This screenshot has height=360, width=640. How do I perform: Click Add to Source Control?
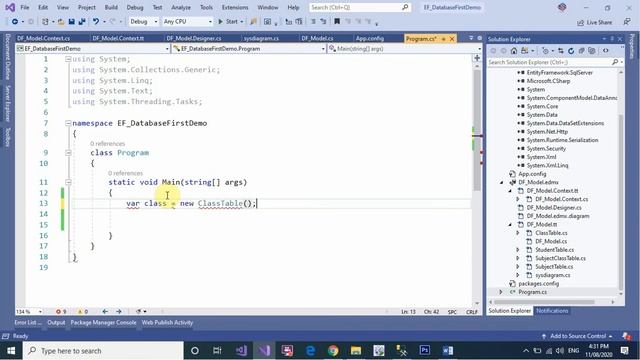point(578,336)
